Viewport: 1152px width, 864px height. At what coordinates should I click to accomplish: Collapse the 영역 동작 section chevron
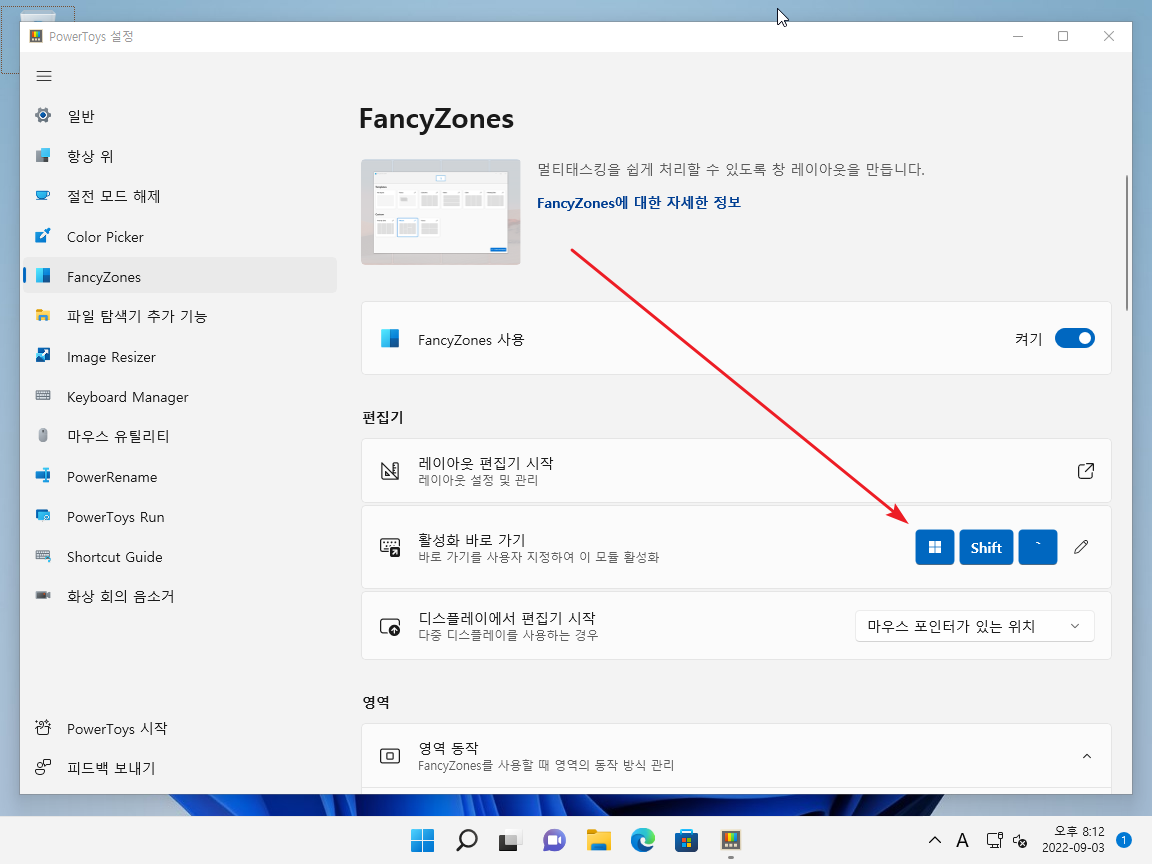(x=1087, y=756)
